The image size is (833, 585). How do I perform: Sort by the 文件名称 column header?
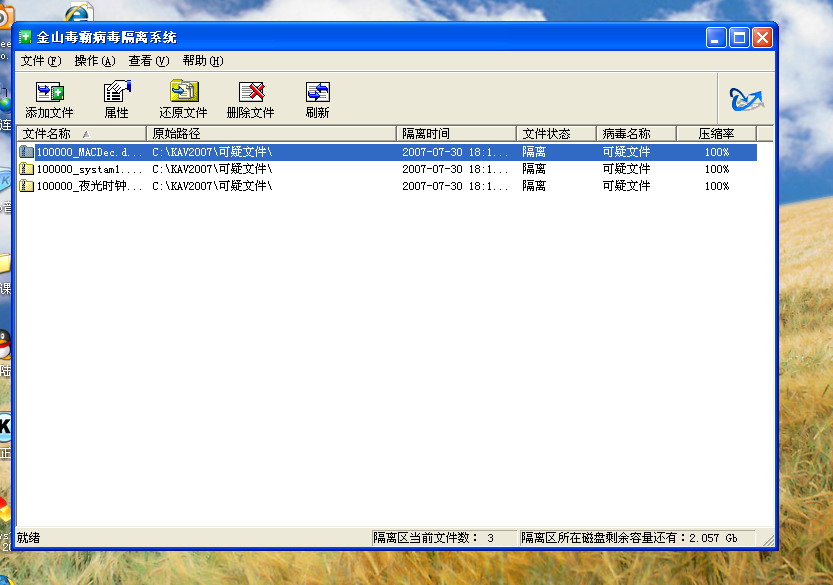[x=82, y=133]
